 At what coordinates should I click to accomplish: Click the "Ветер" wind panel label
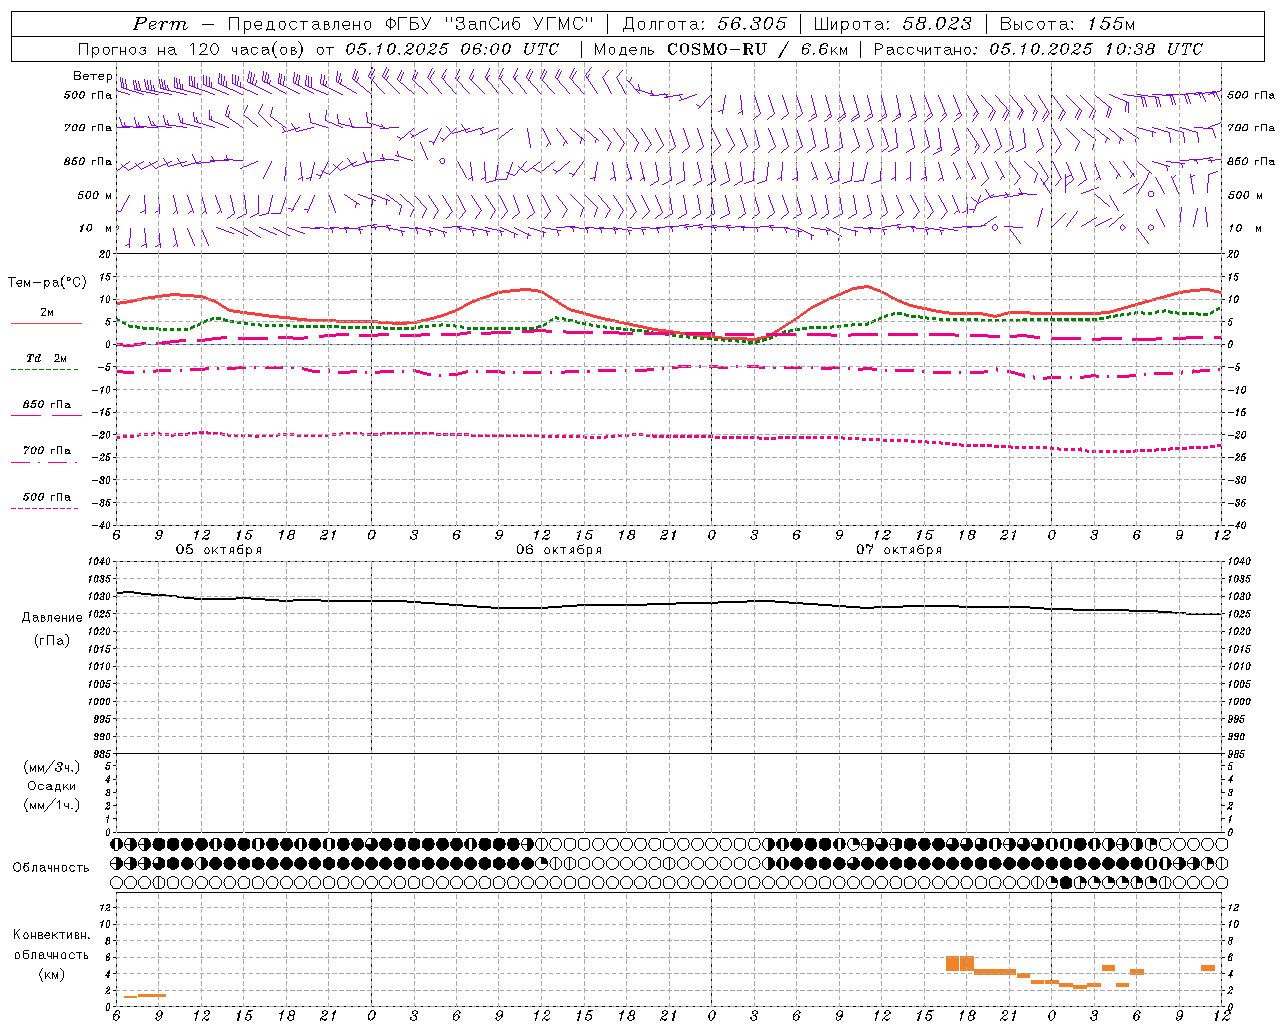[x=92, y=76]
